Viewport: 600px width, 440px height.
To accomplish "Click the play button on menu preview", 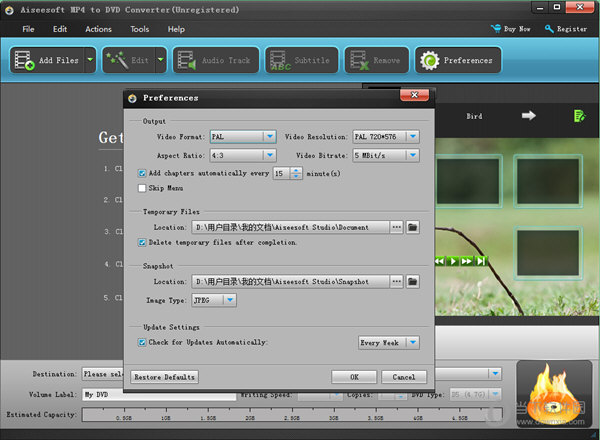I will coord(453,261).
